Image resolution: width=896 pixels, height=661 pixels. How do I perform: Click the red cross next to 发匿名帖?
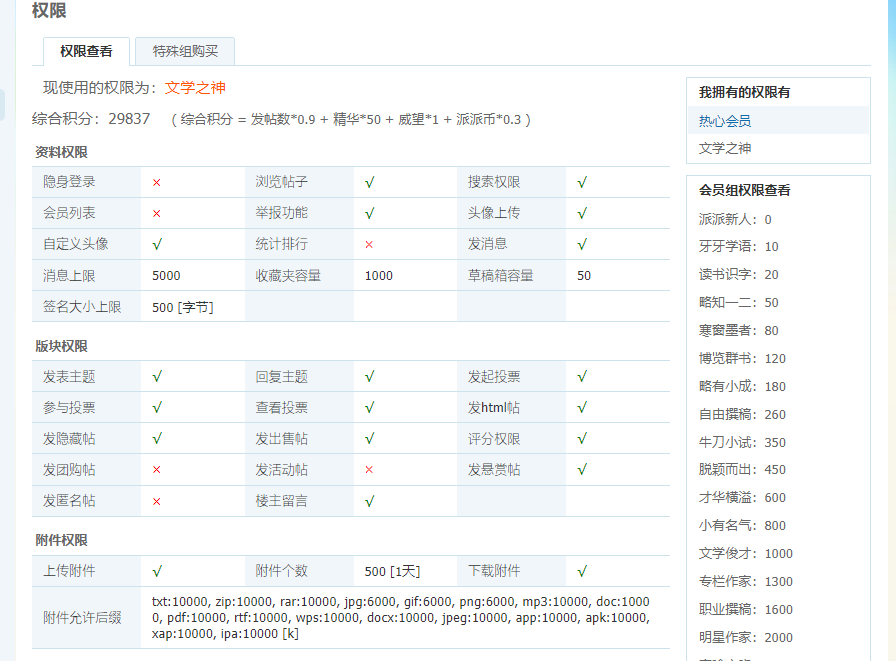click(x=157, y=501)
